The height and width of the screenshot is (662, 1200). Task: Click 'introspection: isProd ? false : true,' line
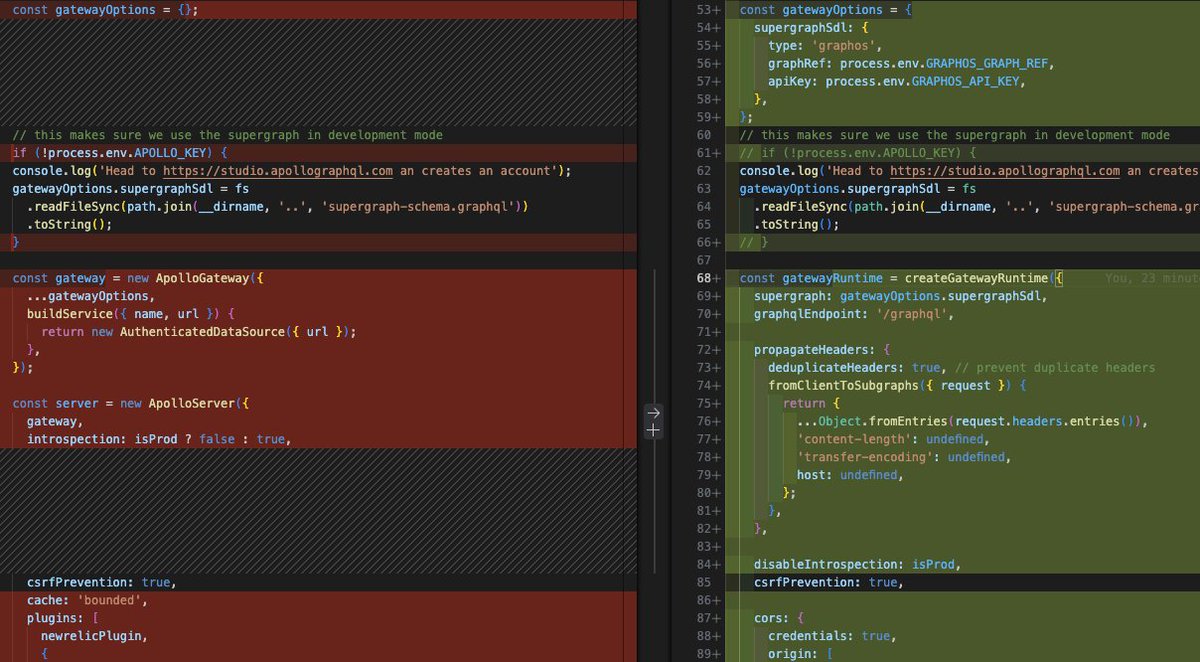click(x=159, y=439)
